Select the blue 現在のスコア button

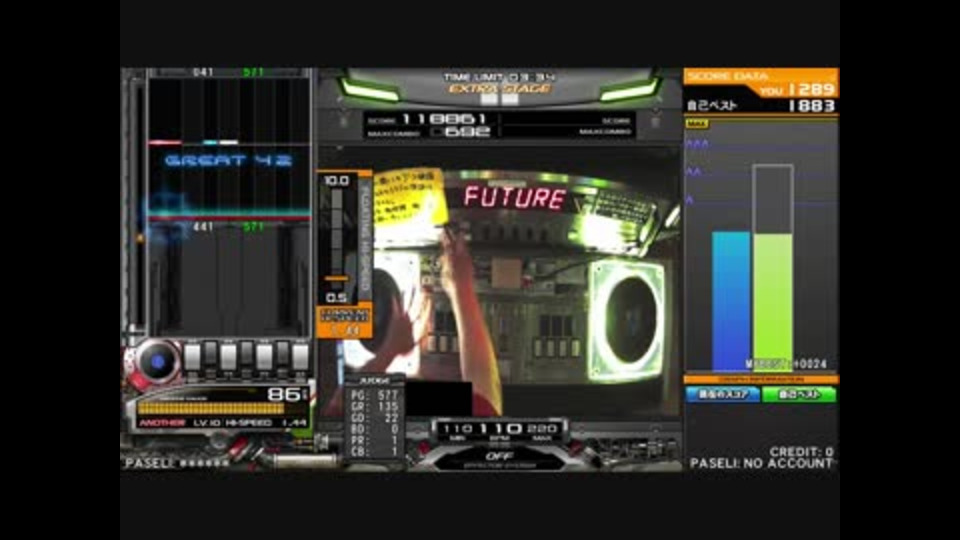pos(722,395)
